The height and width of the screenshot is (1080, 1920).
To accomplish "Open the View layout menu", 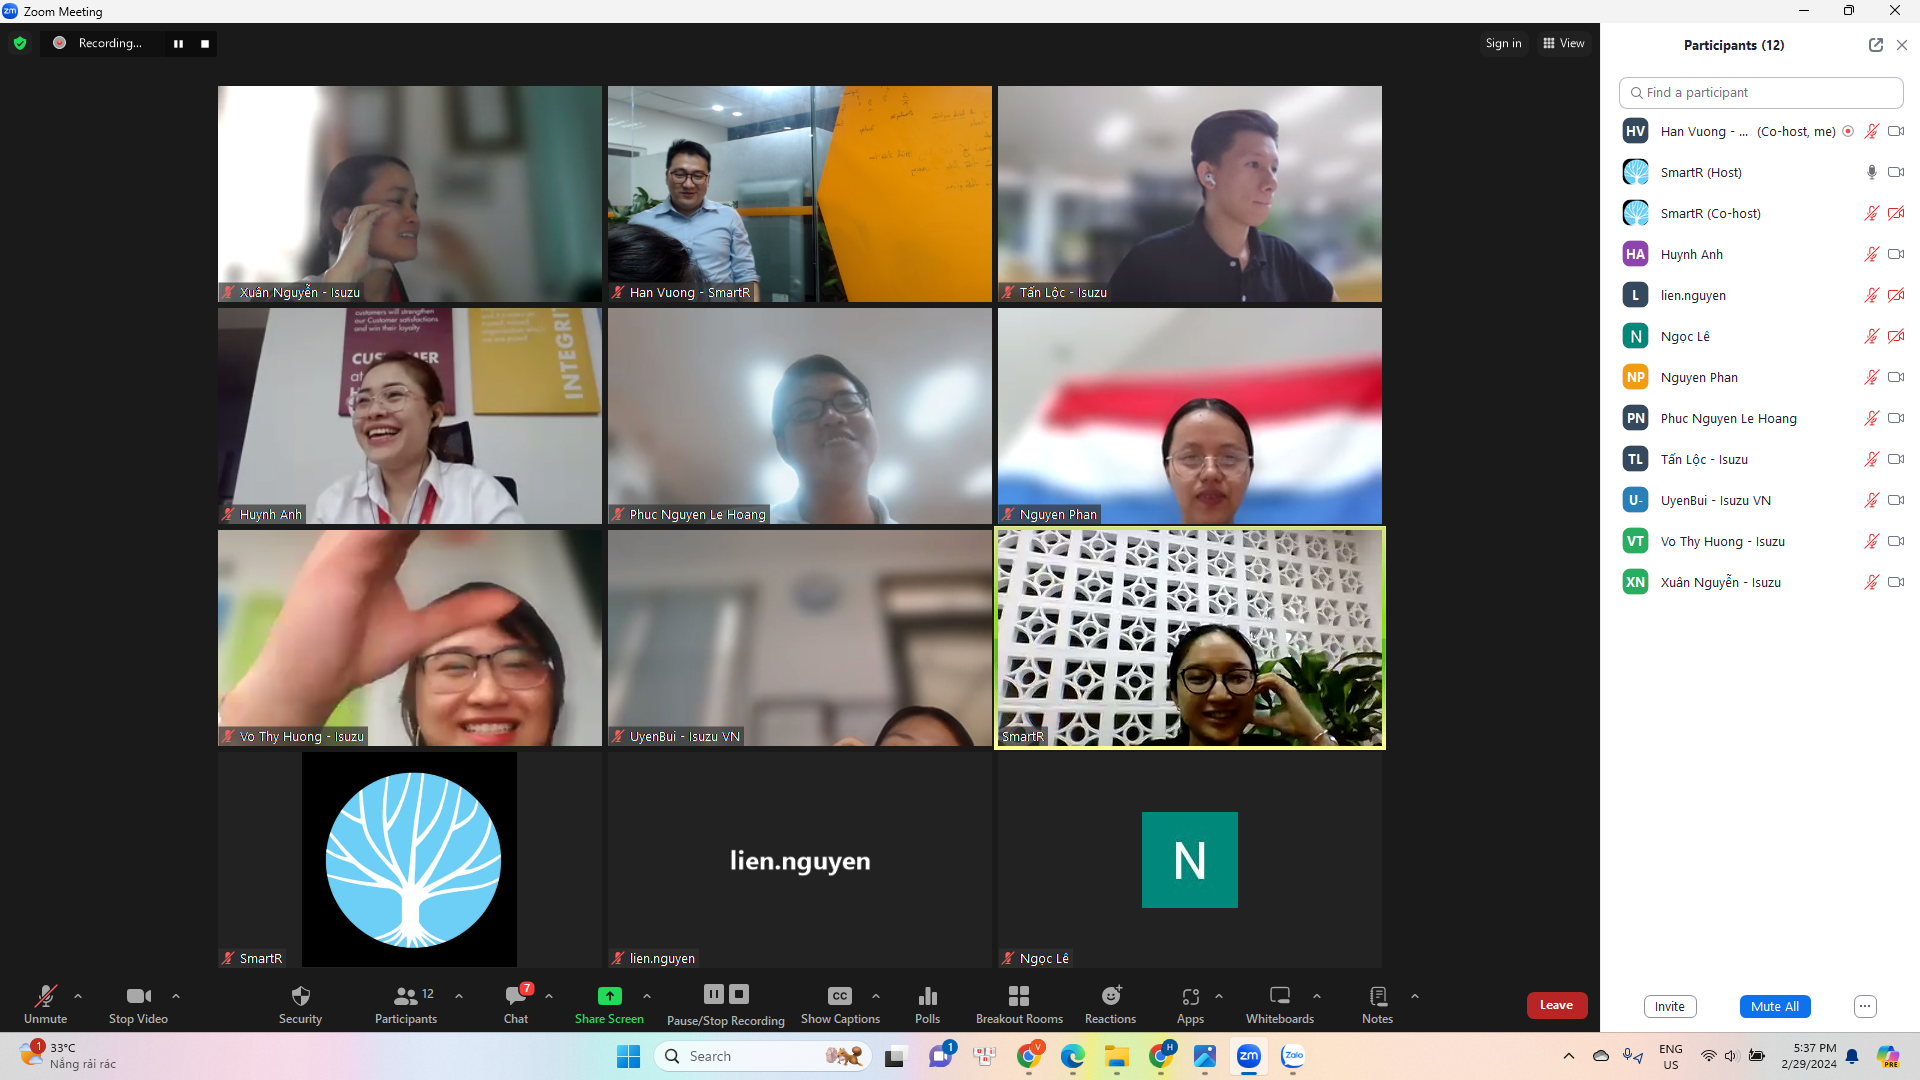I will point(1563,43).
